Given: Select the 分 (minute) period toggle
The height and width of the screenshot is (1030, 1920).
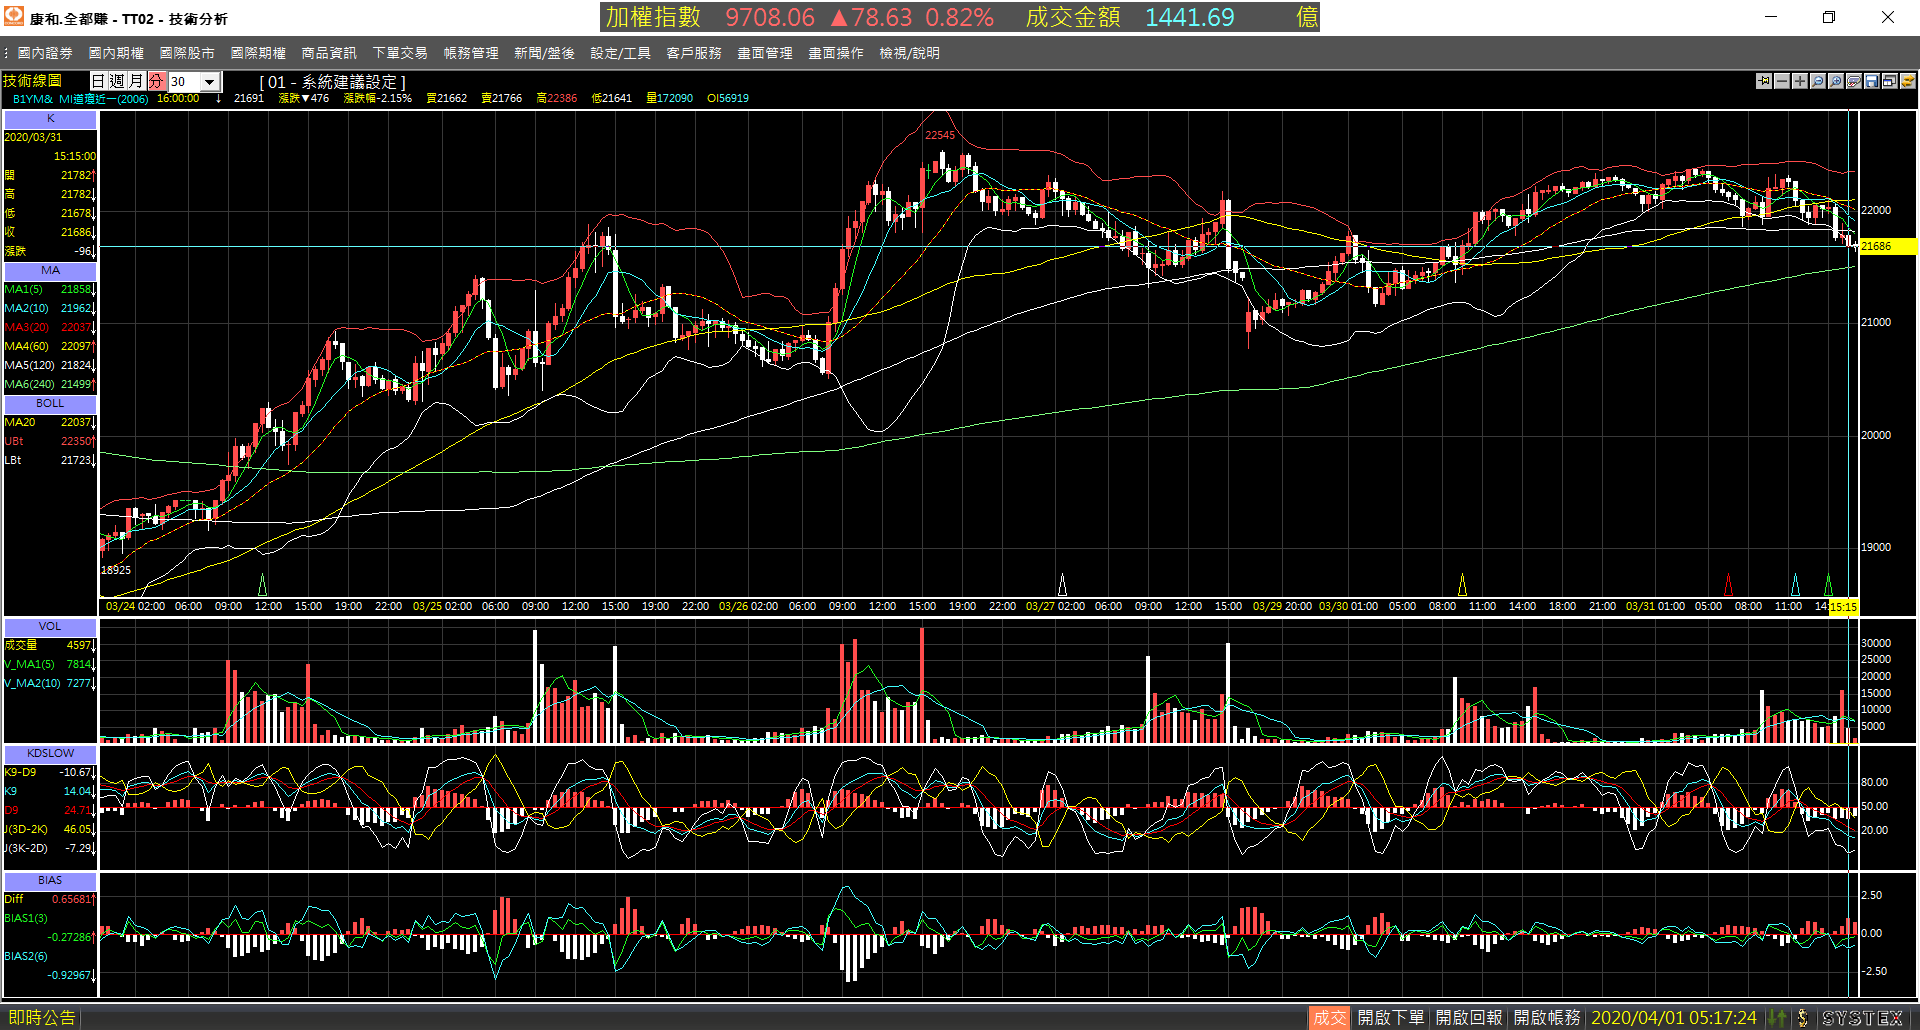Looking at the screenshot, I should coord(157,81).
